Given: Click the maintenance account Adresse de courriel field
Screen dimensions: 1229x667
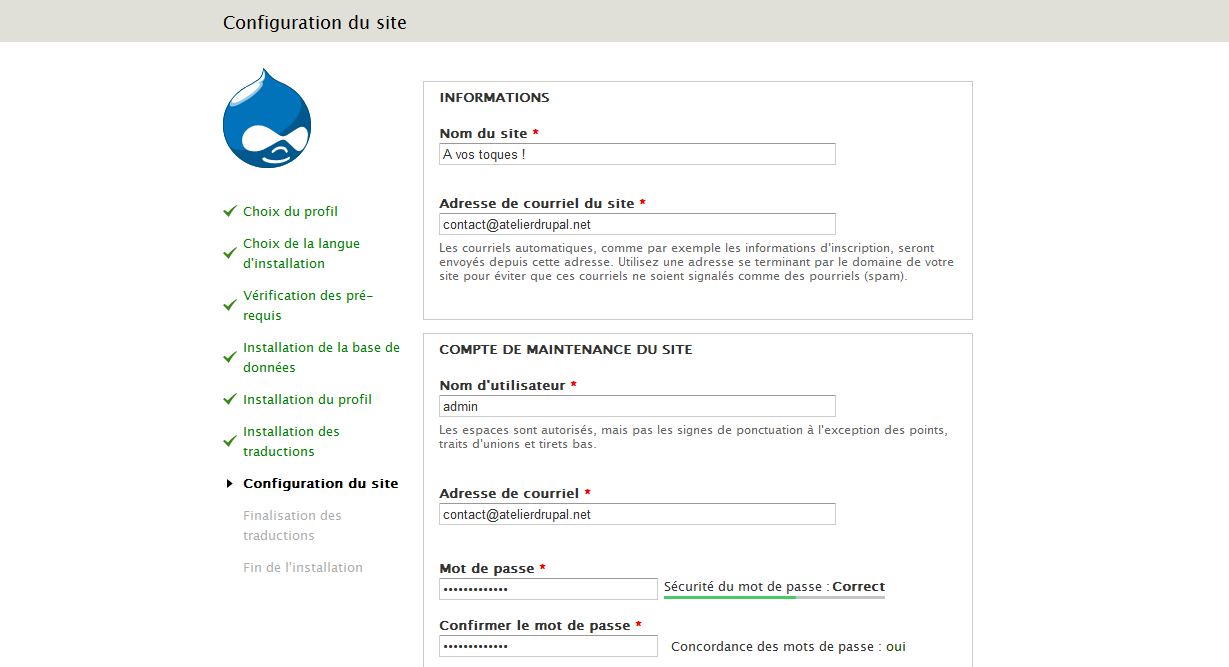Looking at the screenshot, I should [637, 514].
